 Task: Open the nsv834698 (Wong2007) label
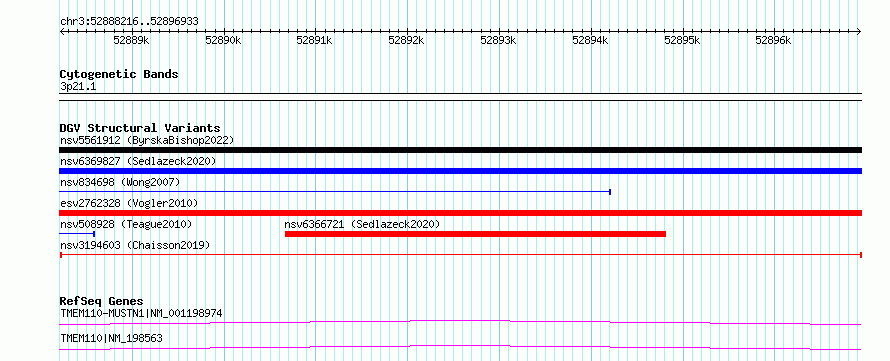(x=120, y=182)
